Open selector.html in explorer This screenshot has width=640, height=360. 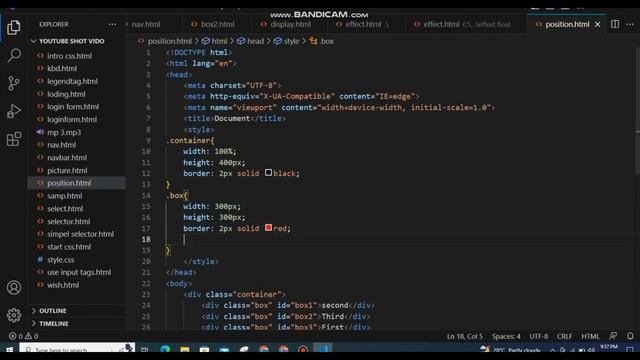tap(69, 221)
